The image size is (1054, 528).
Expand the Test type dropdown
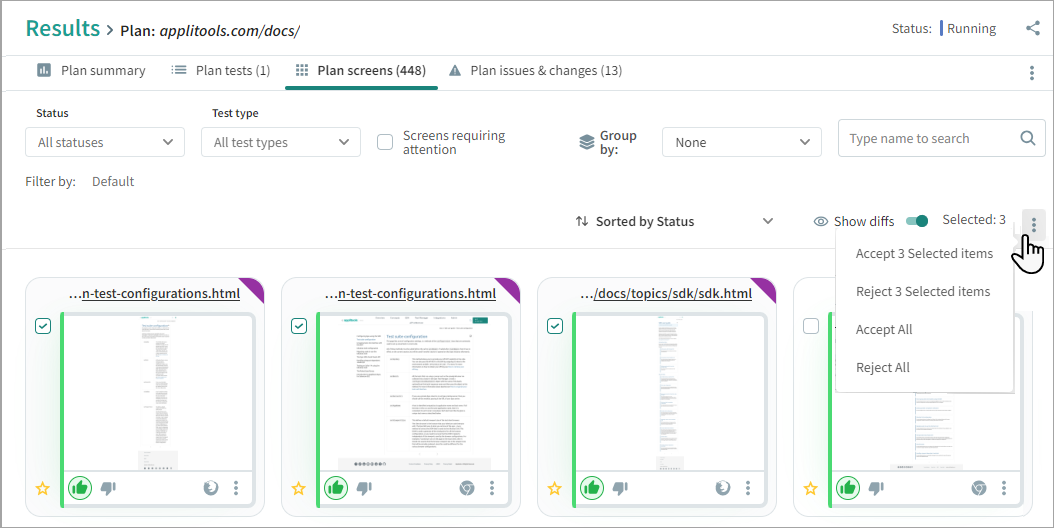click(286, 142)
